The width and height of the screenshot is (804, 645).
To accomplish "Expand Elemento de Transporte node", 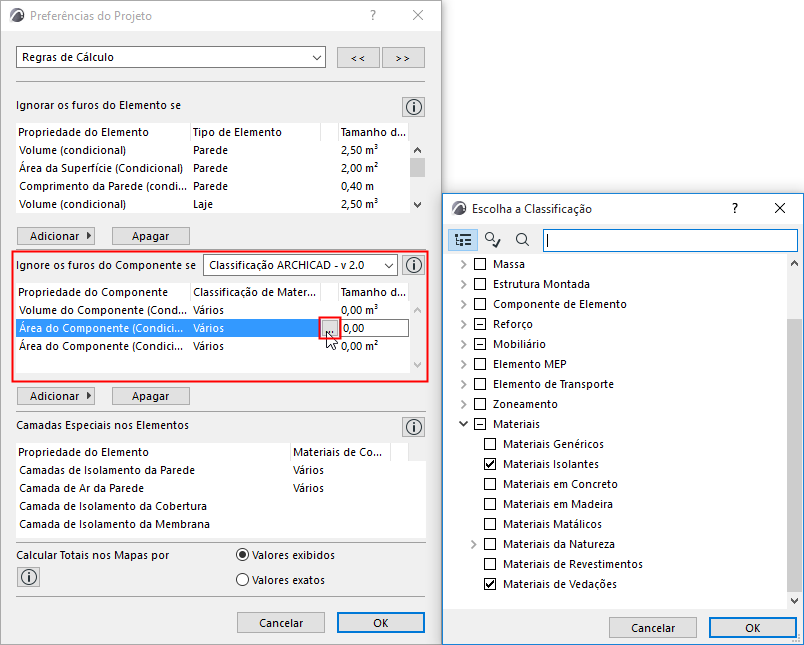I will [464, 384].
